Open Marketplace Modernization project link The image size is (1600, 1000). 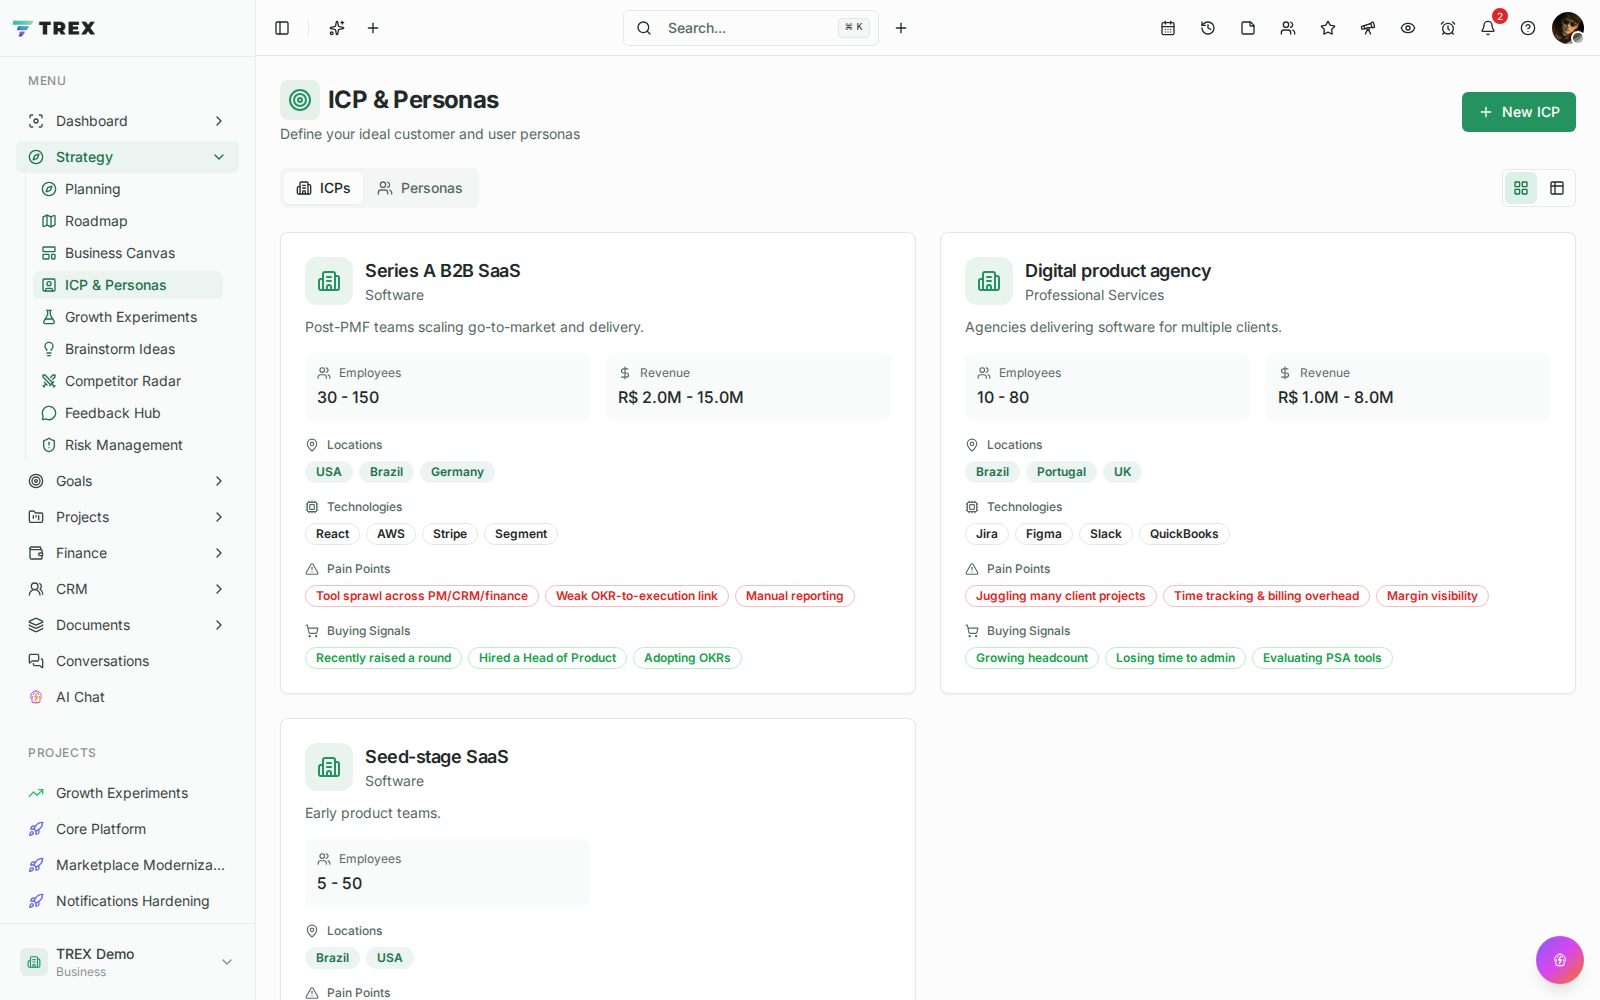[x=127, y=865]
